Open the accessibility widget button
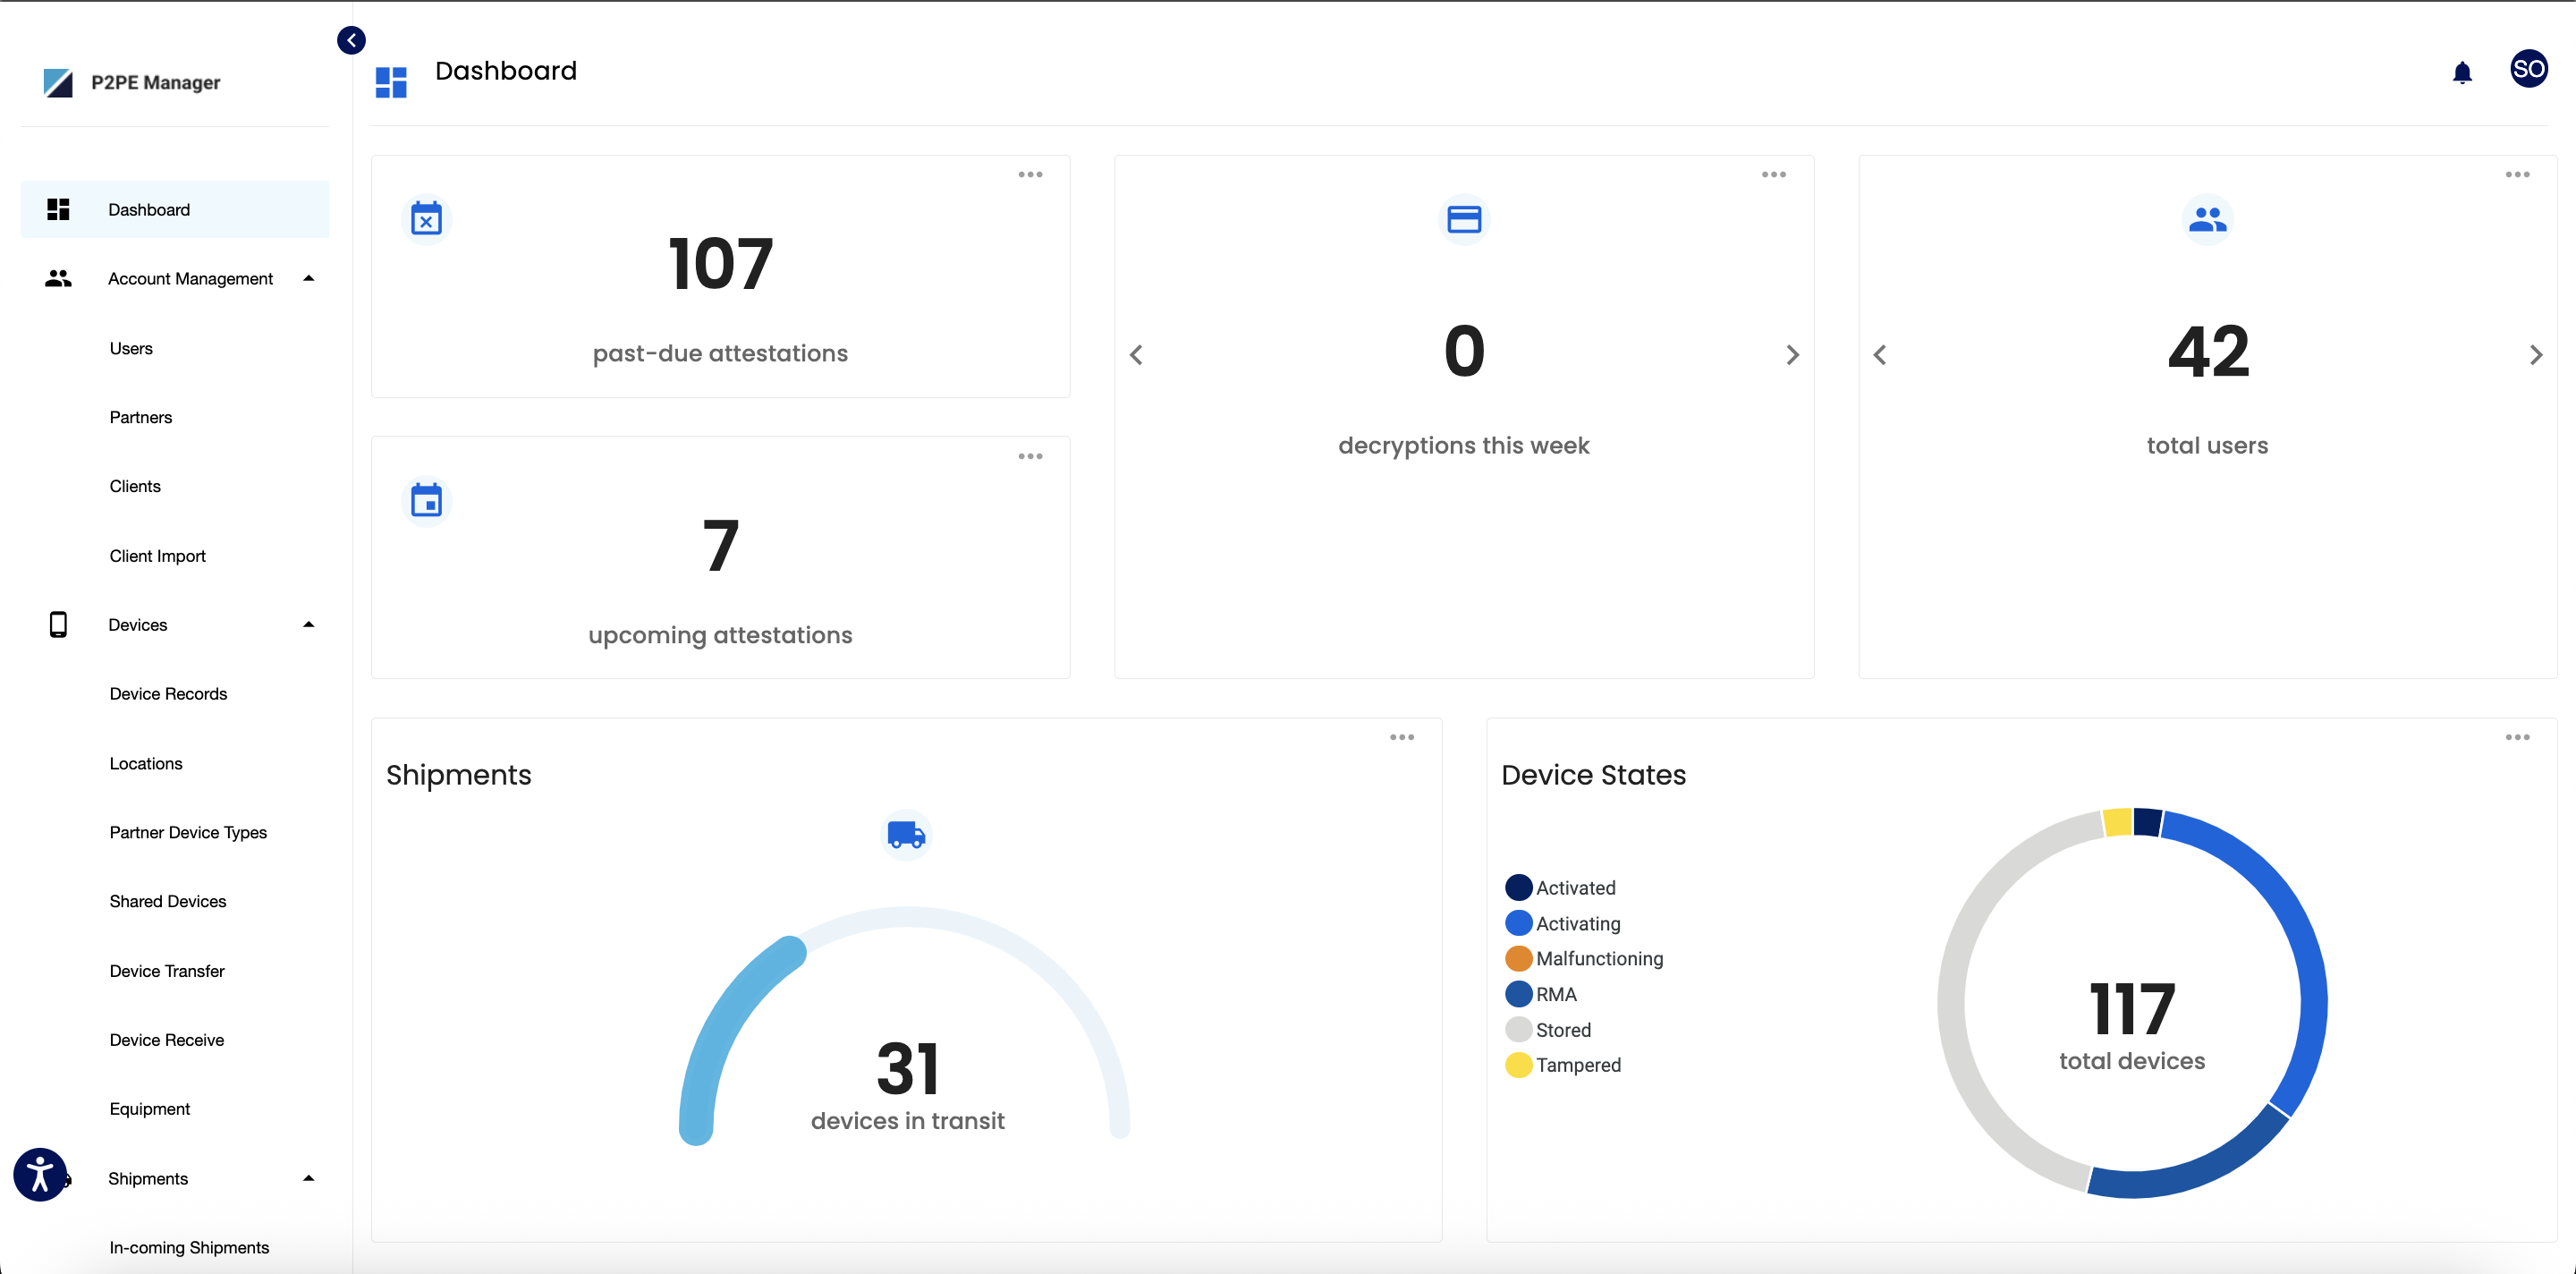This screenshot has height=1274, width=2576. (40, 1175)
